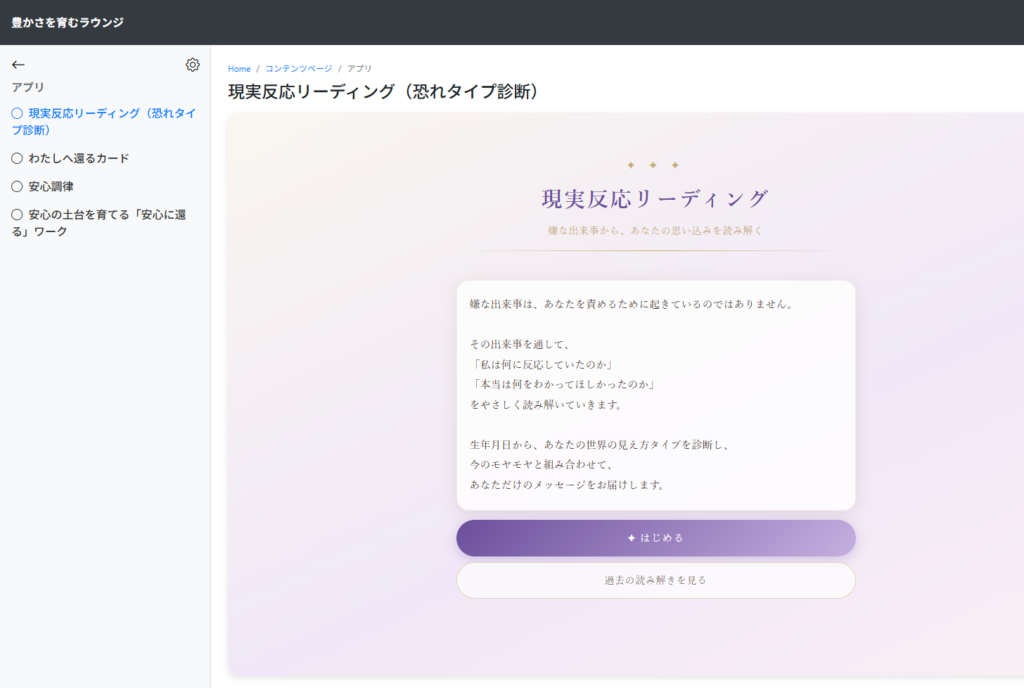Click 豊かさを育むラウンジ site title

tap(67, 22)
